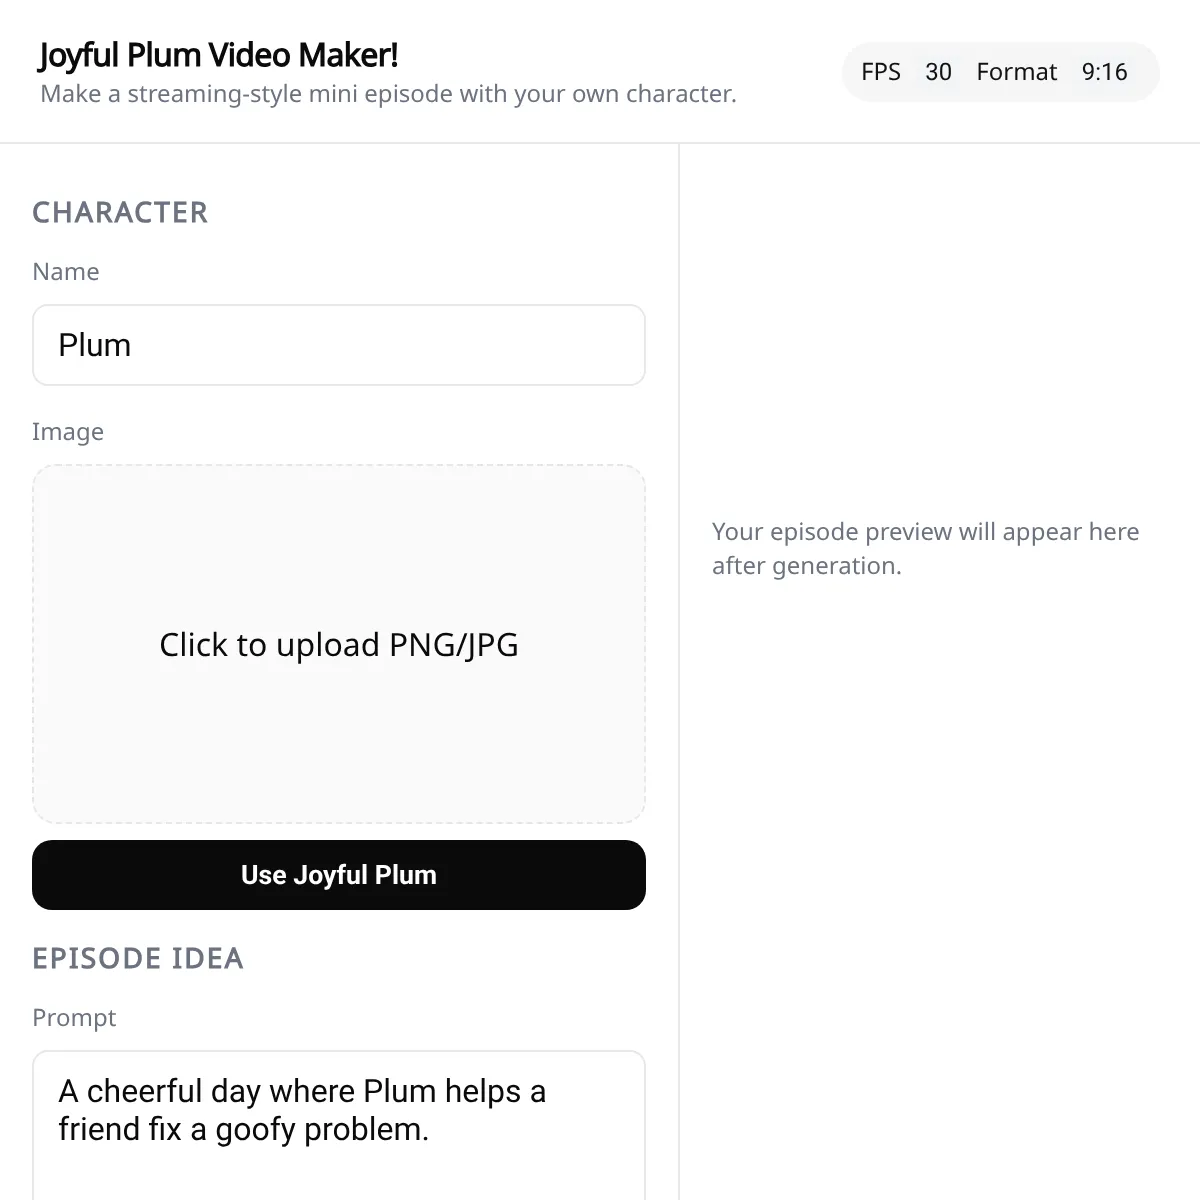This screenshot has width=1200, height=1200.
Task: Click the 'Click to upload PNG/JPG' text
Action: click(338, 645)
